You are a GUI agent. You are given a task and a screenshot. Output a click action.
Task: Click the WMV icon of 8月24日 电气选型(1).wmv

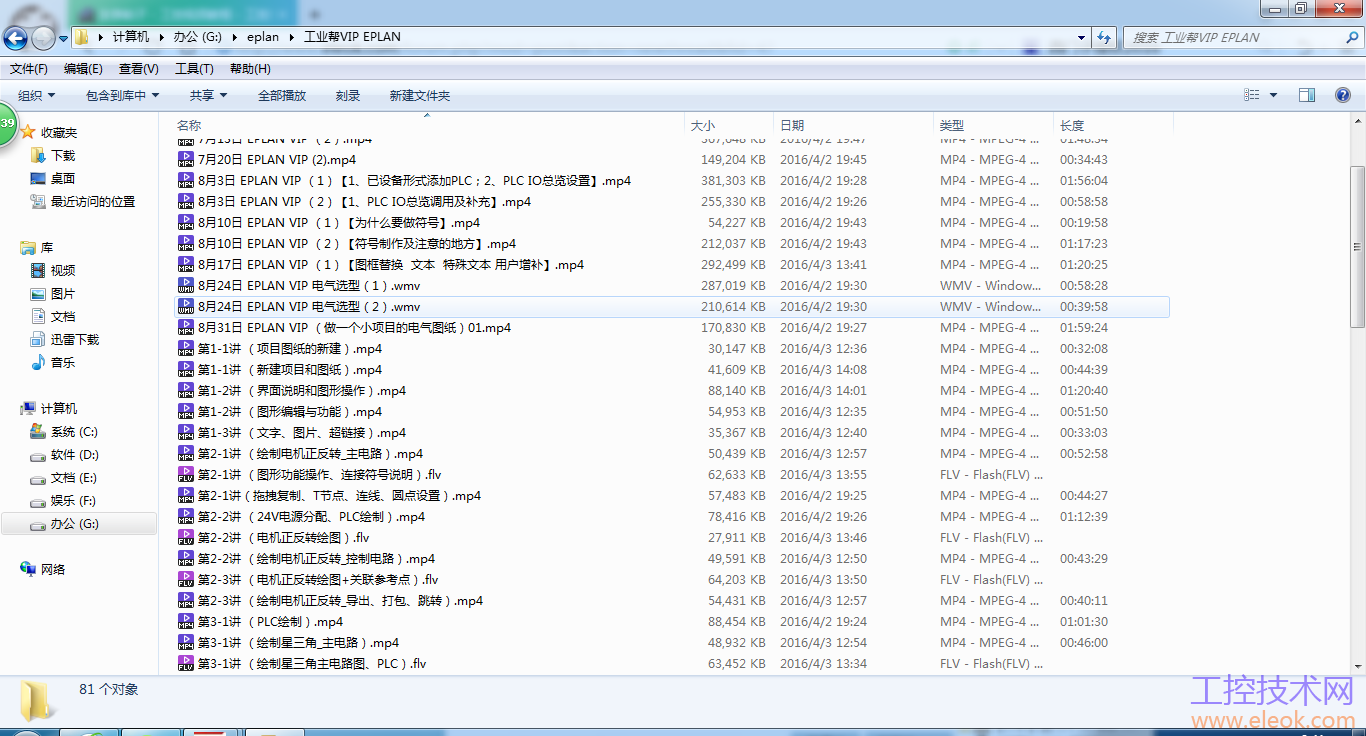[x=186, y=285]
